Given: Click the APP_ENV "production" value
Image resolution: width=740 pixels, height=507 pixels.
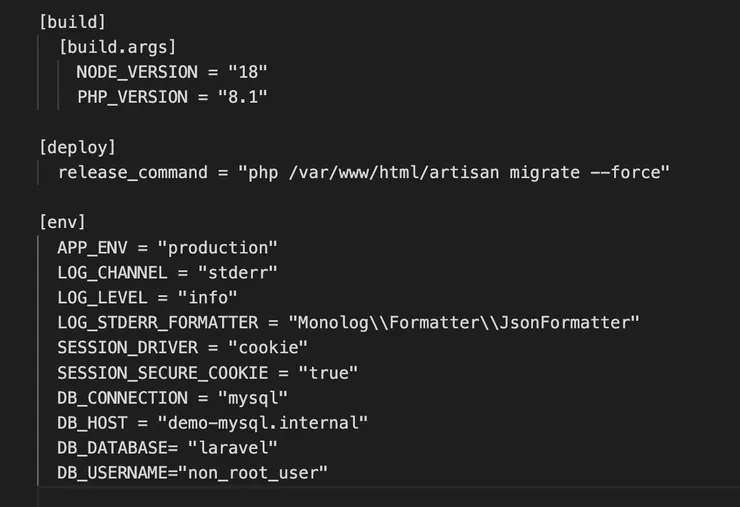Looking at the screenshot, I should pyautogui.click(x=216, y=248).
